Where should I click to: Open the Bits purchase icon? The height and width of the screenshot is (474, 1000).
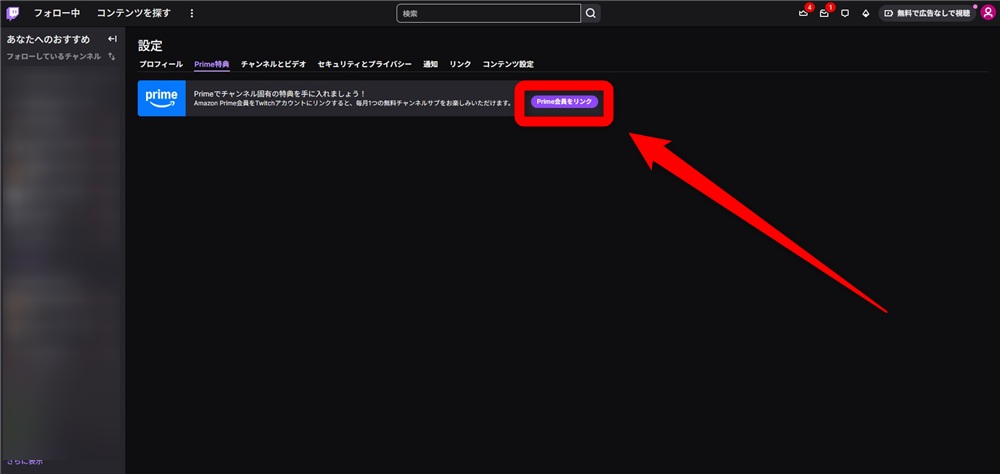click(865, 13)
